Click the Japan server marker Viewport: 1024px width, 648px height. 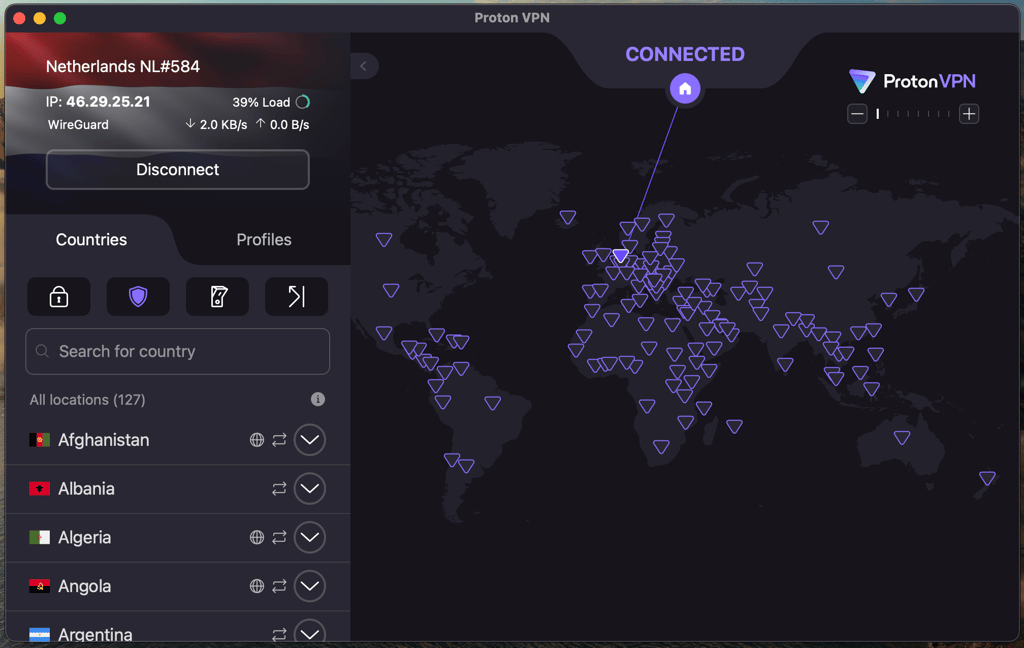click(916, 295)
